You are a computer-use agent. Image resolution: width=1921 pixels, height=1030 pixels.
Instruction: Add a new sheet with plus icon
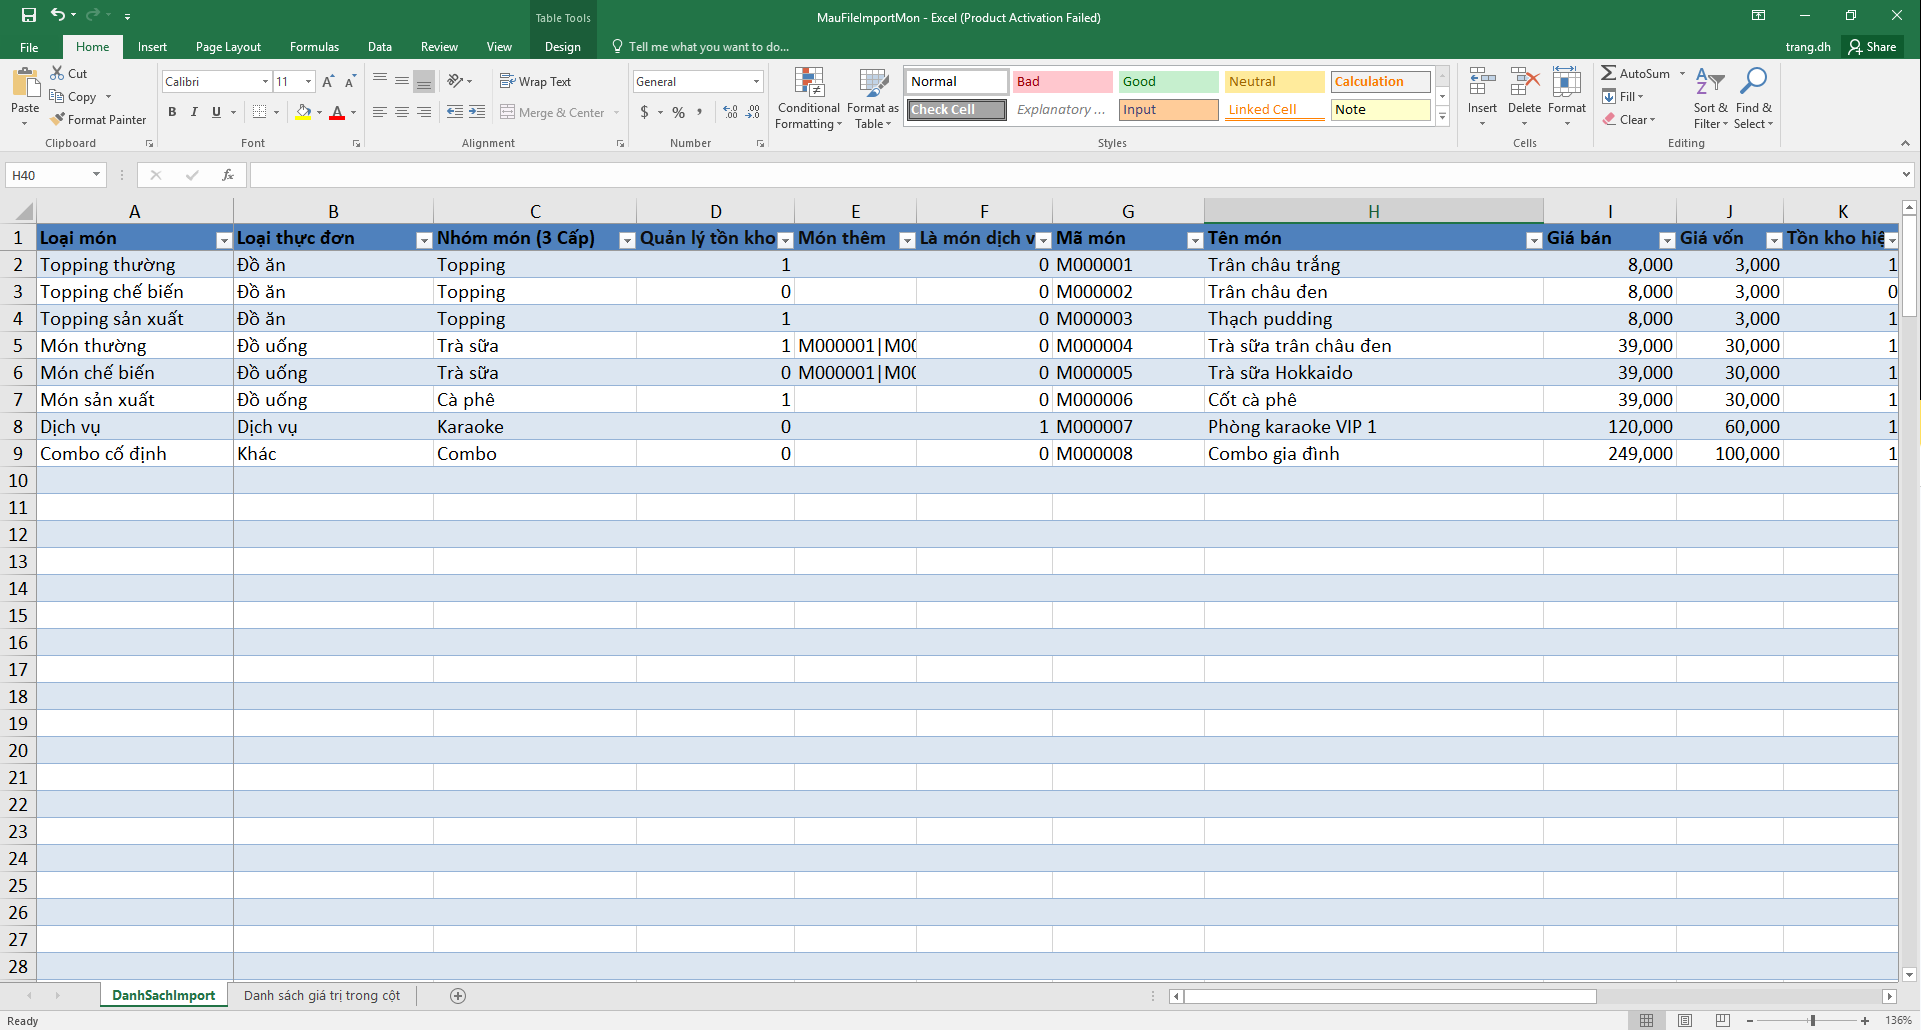point(458,995)
